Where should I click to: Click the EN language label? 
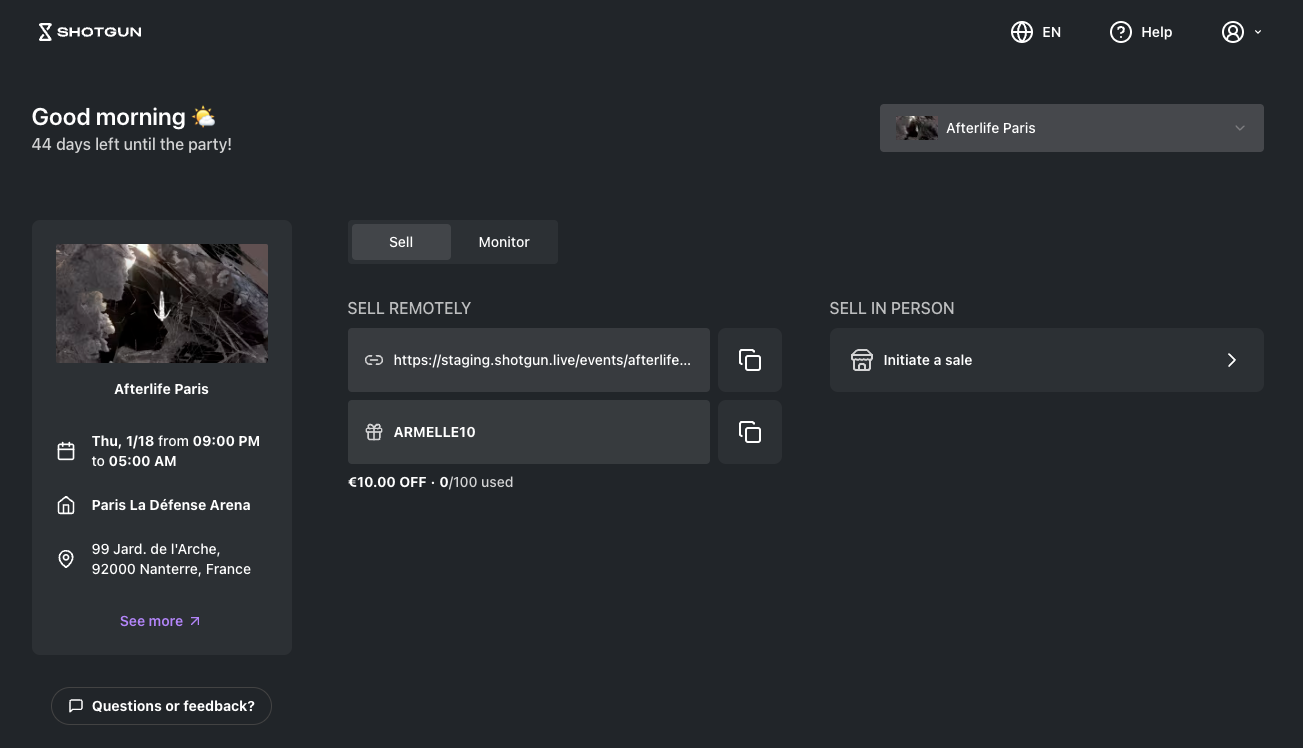click(x=1051, y=32)
